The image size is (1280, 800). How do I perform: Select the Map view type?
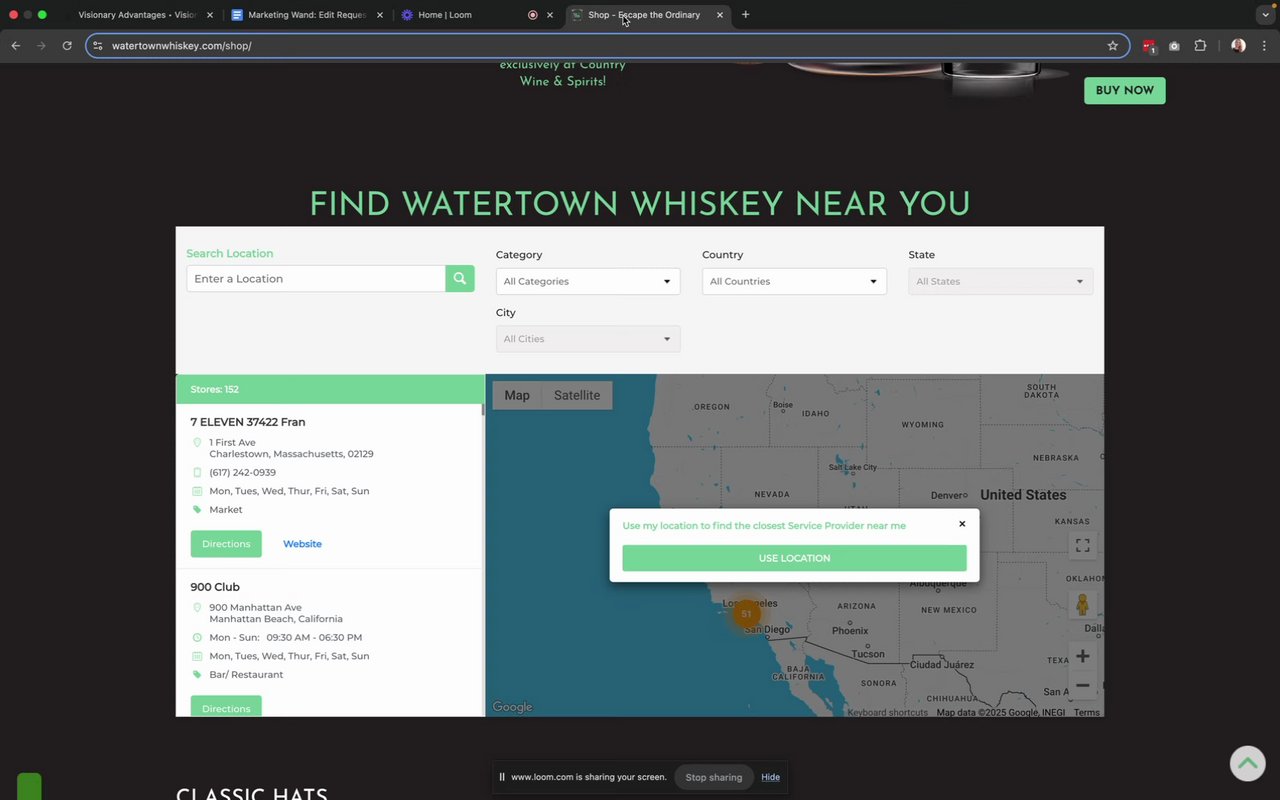tap(517, 395)
